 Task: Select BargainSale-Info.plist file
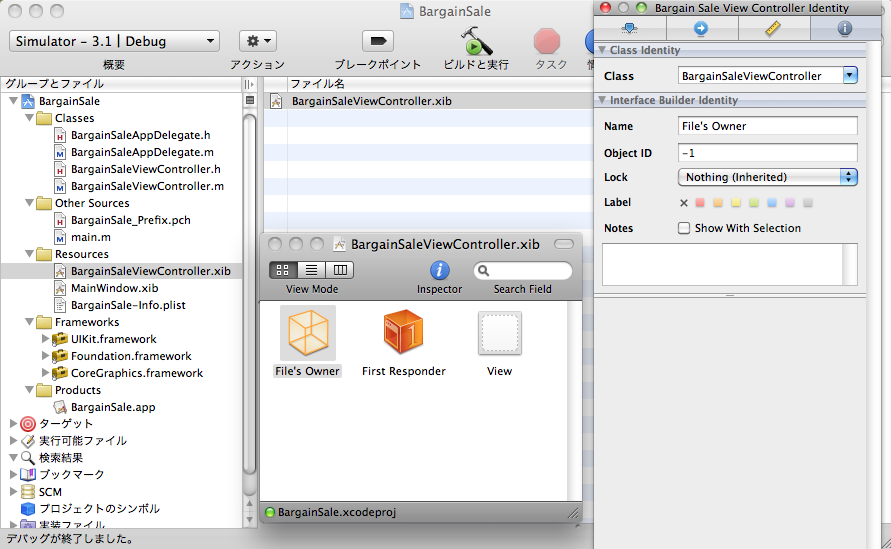tap(128, 305)
